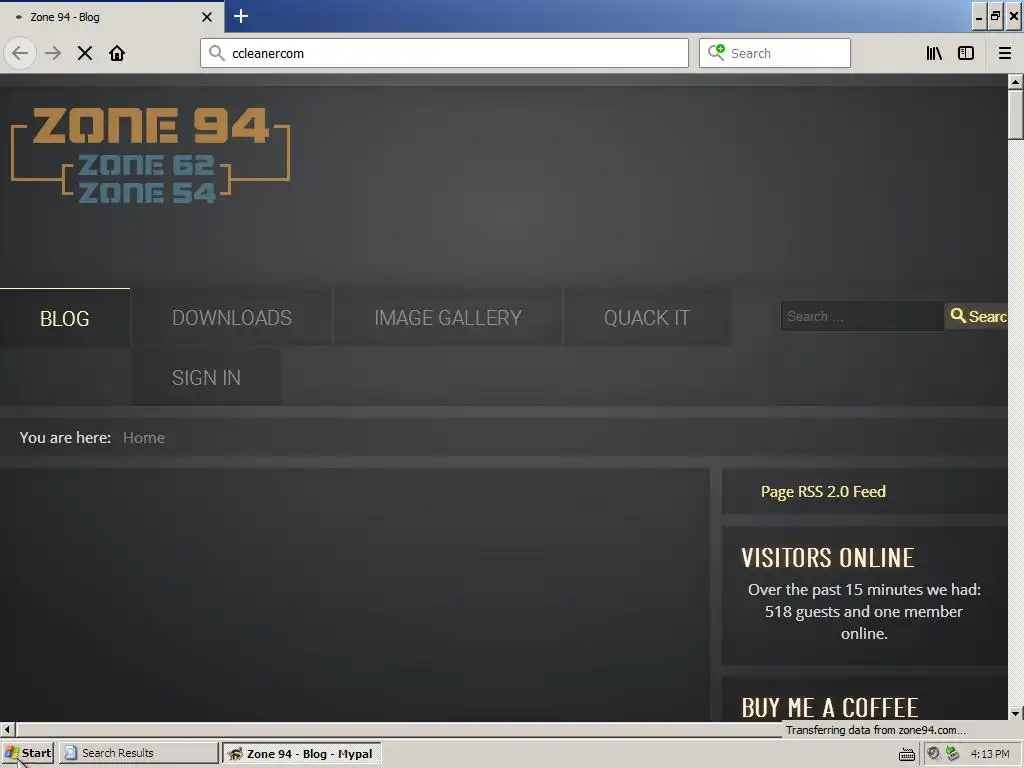Open a new tab with the plus button
This screenshot has width=1024, height=768.
coord(241,16)
